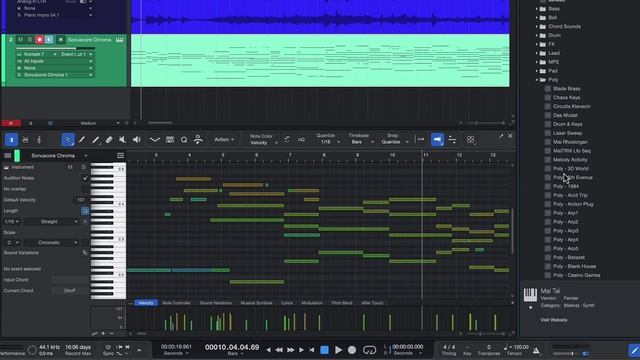Select the Mute tool
Image resolution: width=640 pixels, height=360 pixels.
point(122,140)
